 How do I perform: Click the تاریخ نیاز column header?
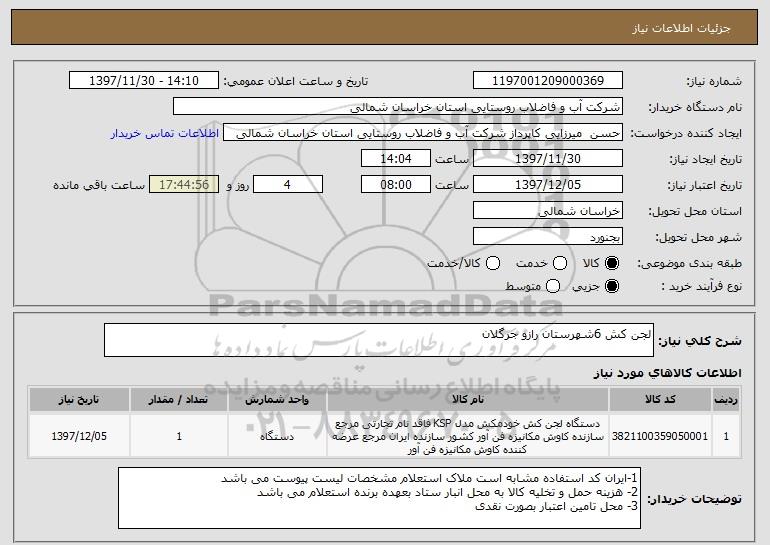point(79,400)
